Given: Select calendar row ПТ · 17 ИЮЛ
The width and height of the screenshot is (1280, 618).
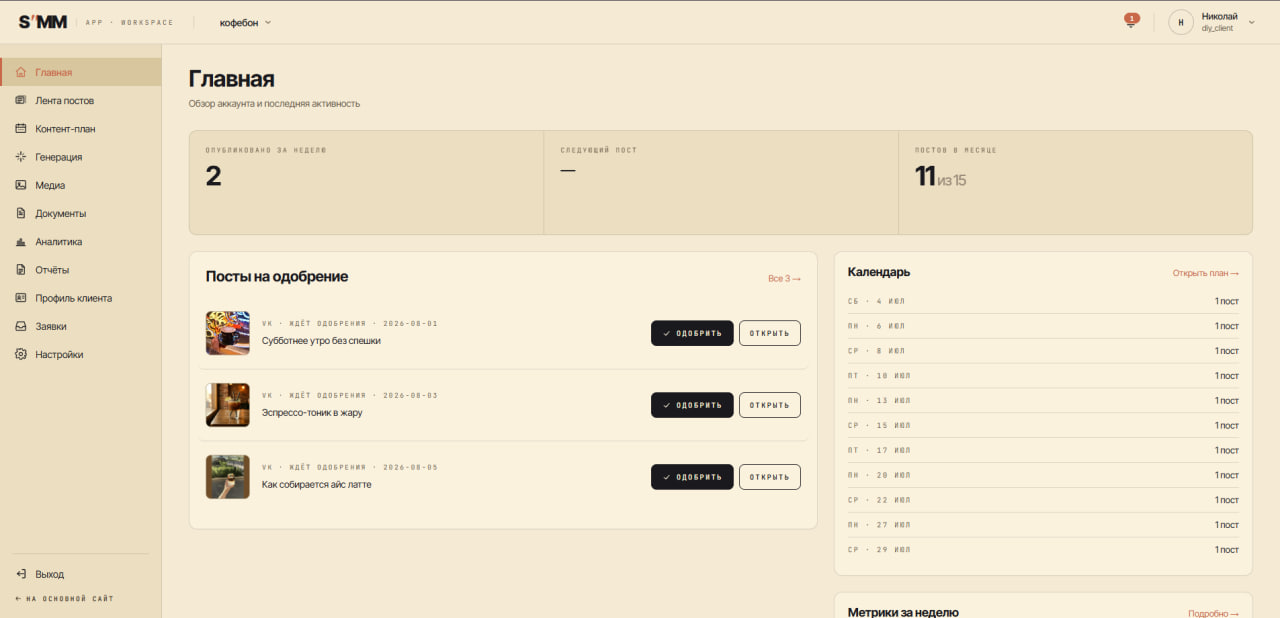Looking at the screenshot, I should 1043,450.
